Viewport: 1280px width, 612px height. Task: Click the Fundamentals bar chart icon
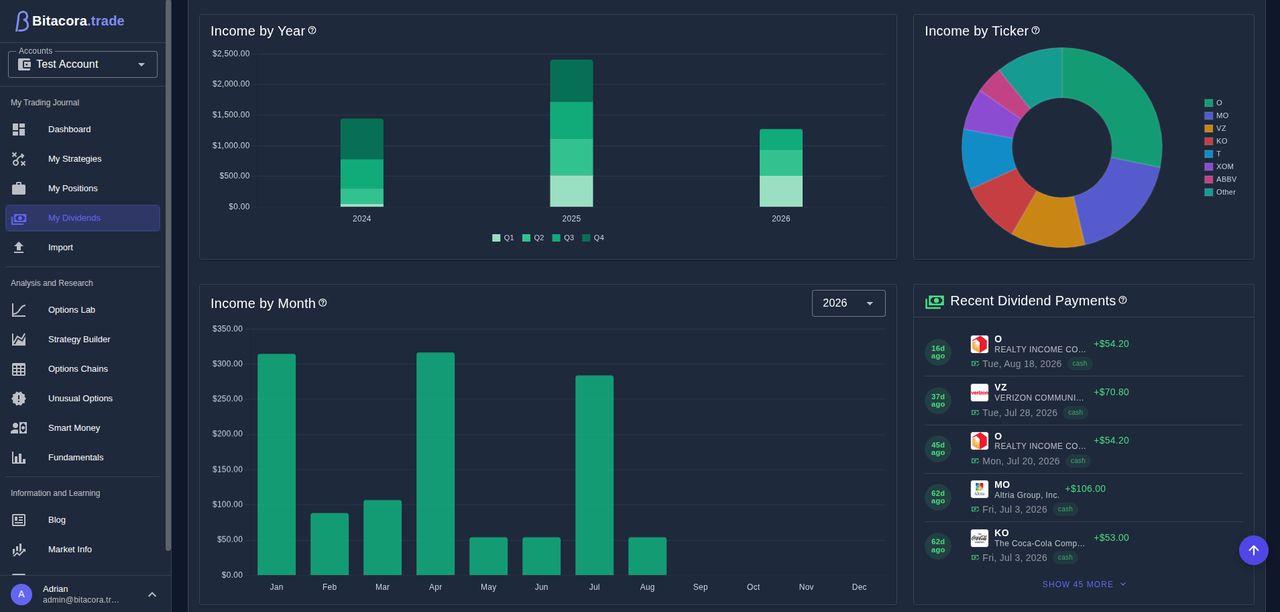(x=19, y=457)
